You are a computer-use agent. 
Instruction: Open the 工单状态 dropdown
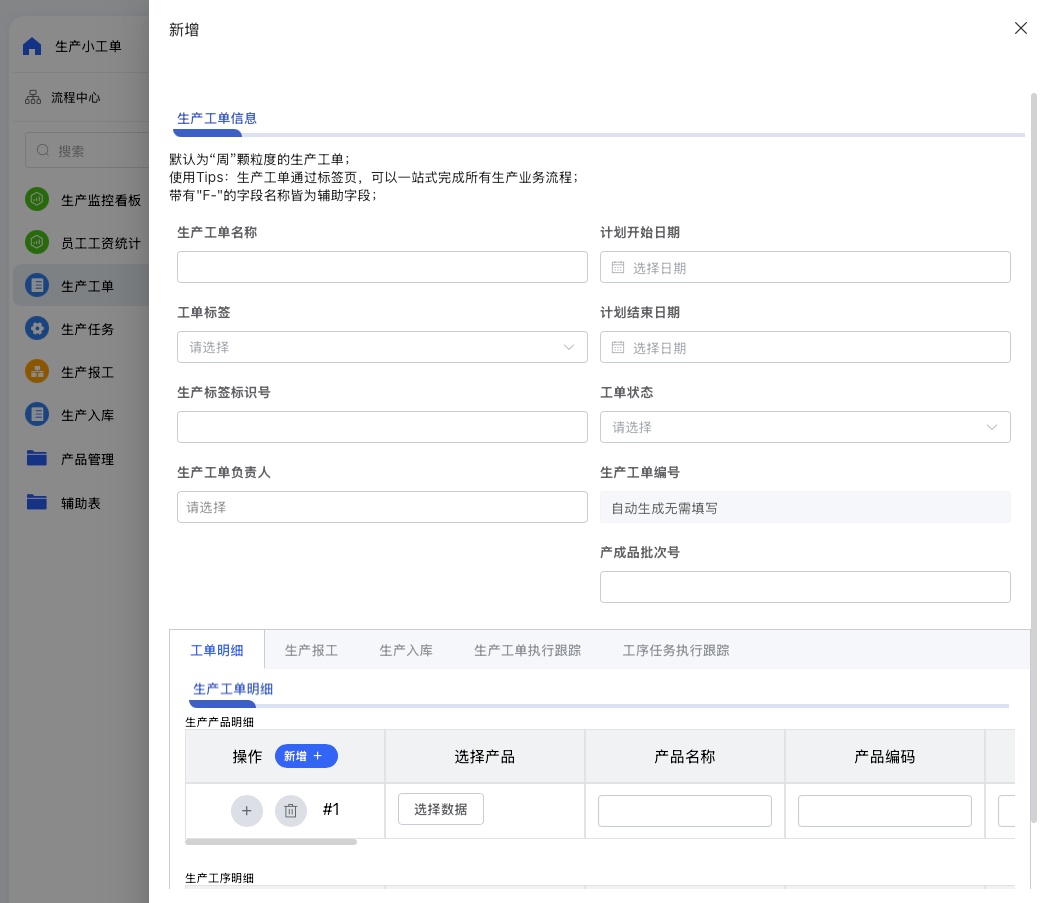pyautogui.click(x=805, y=427)
